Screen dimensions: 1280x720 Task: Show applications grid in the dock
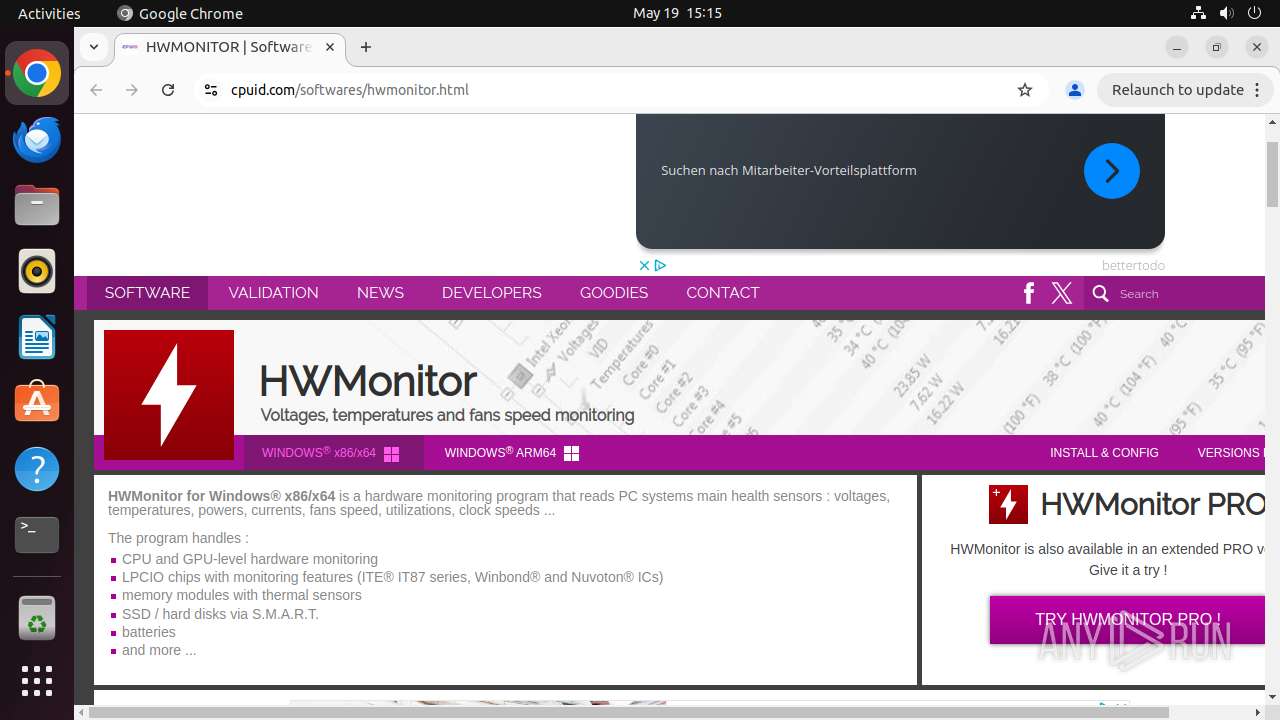[37, 681]
